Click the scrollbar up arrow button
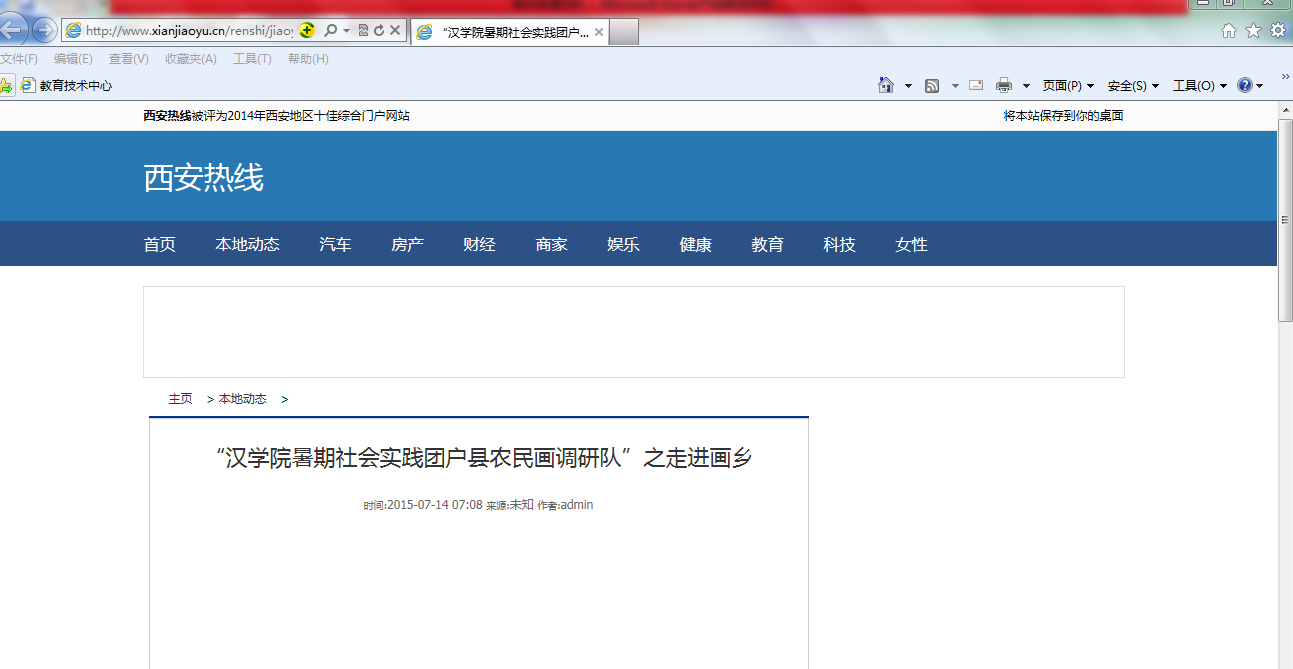Viewport: 1293px width, 669px height. pos(1285,110)
